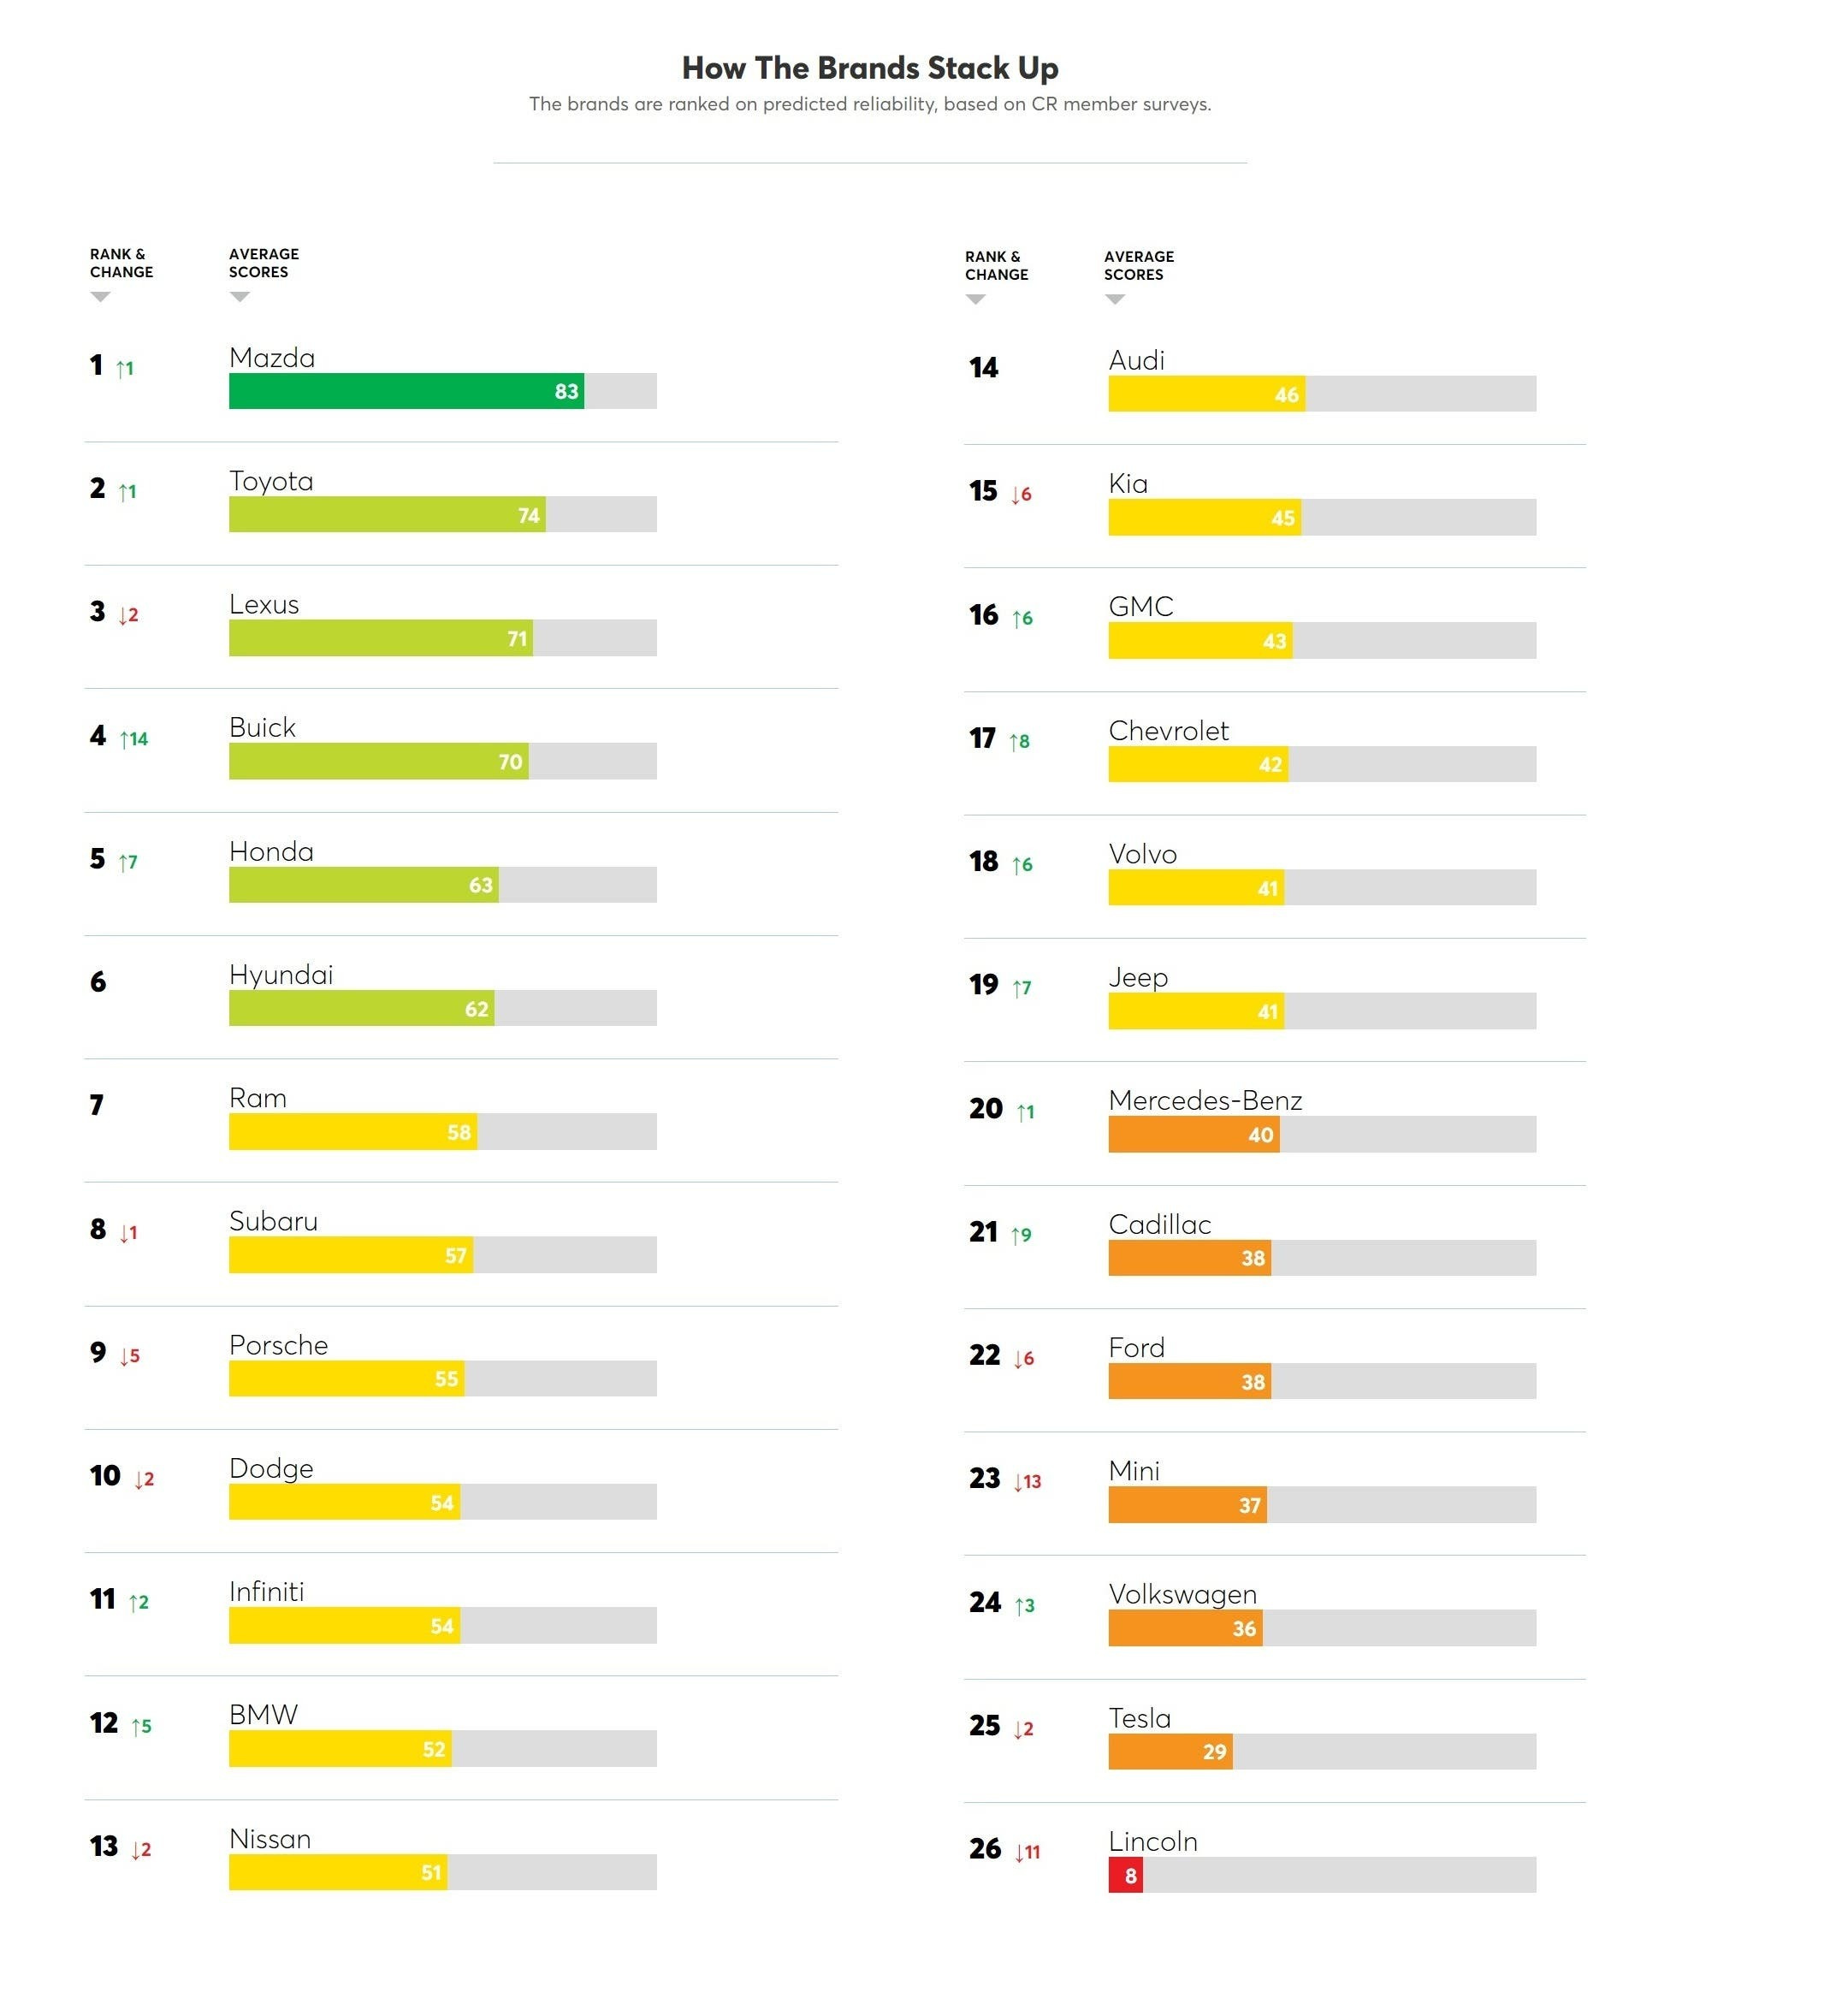Click the How The Brands Stack Up heading
Image resolution: width=1848 pixels, height=1992 pixels.
[x=870, y=68]
